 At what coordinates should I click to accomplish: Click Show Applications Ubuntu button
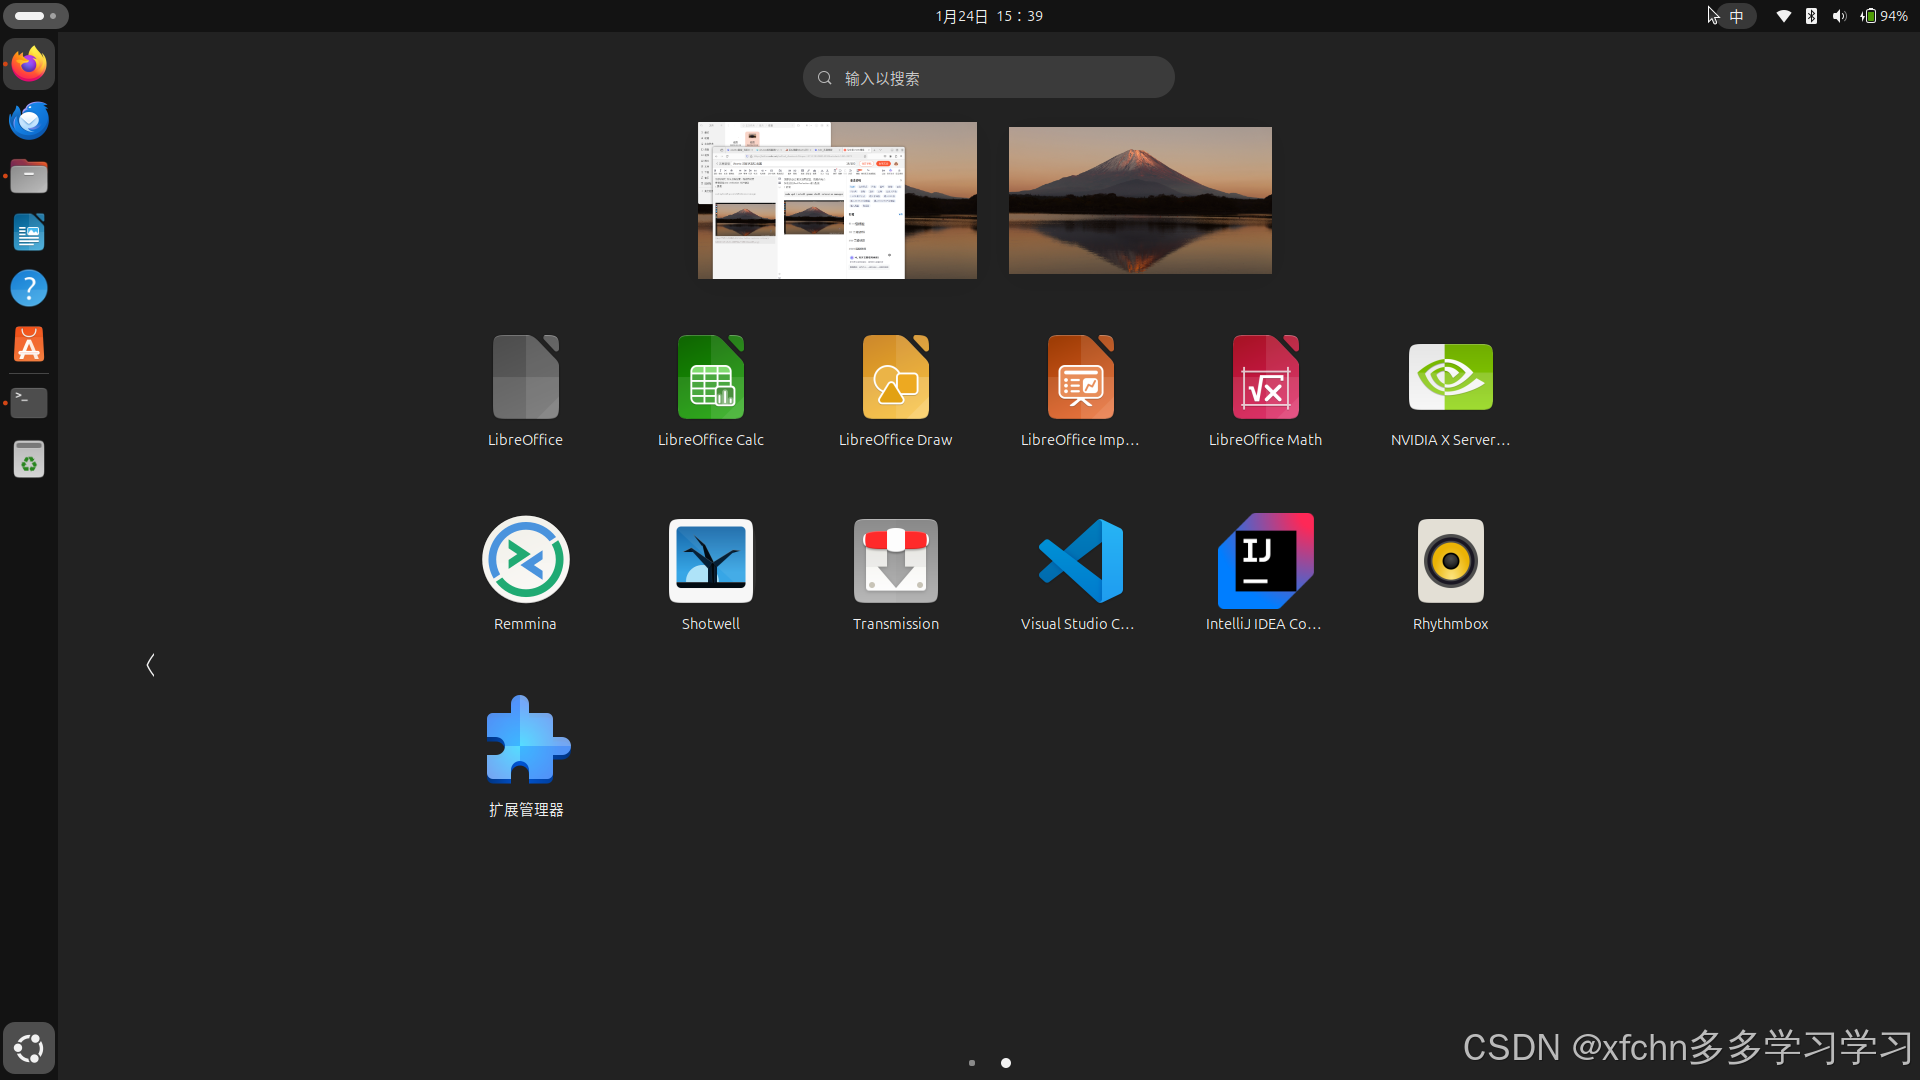29,1048
